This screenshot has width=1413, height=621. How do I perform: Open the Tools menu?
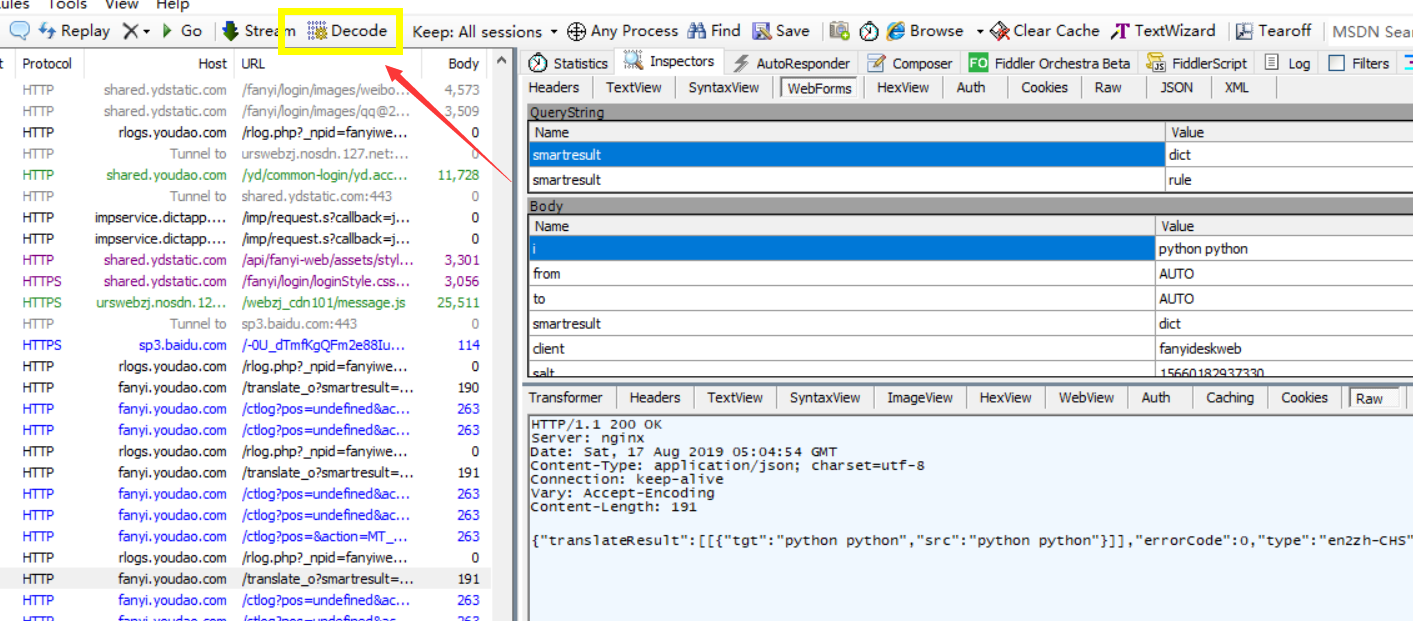coord(68,5)
